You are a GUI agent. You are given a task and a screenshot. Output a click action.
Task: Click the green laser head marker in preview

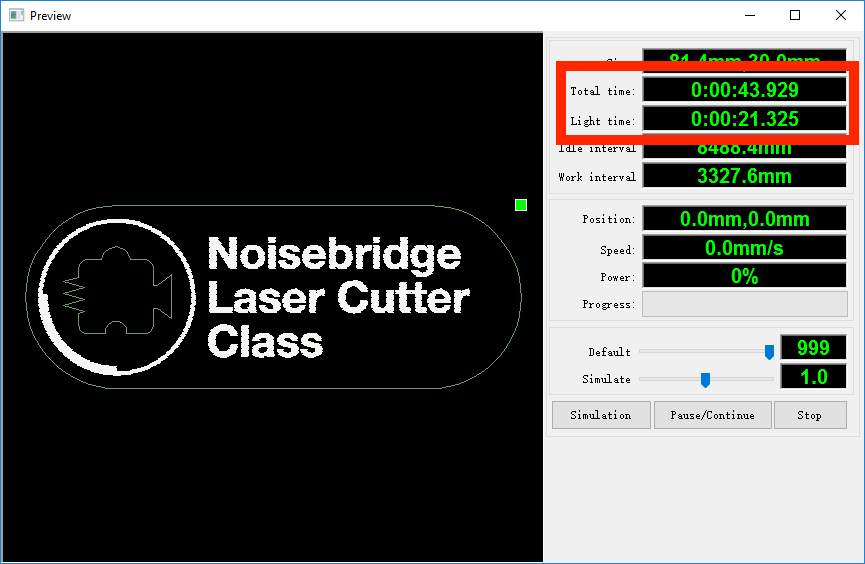coord(520,205)
